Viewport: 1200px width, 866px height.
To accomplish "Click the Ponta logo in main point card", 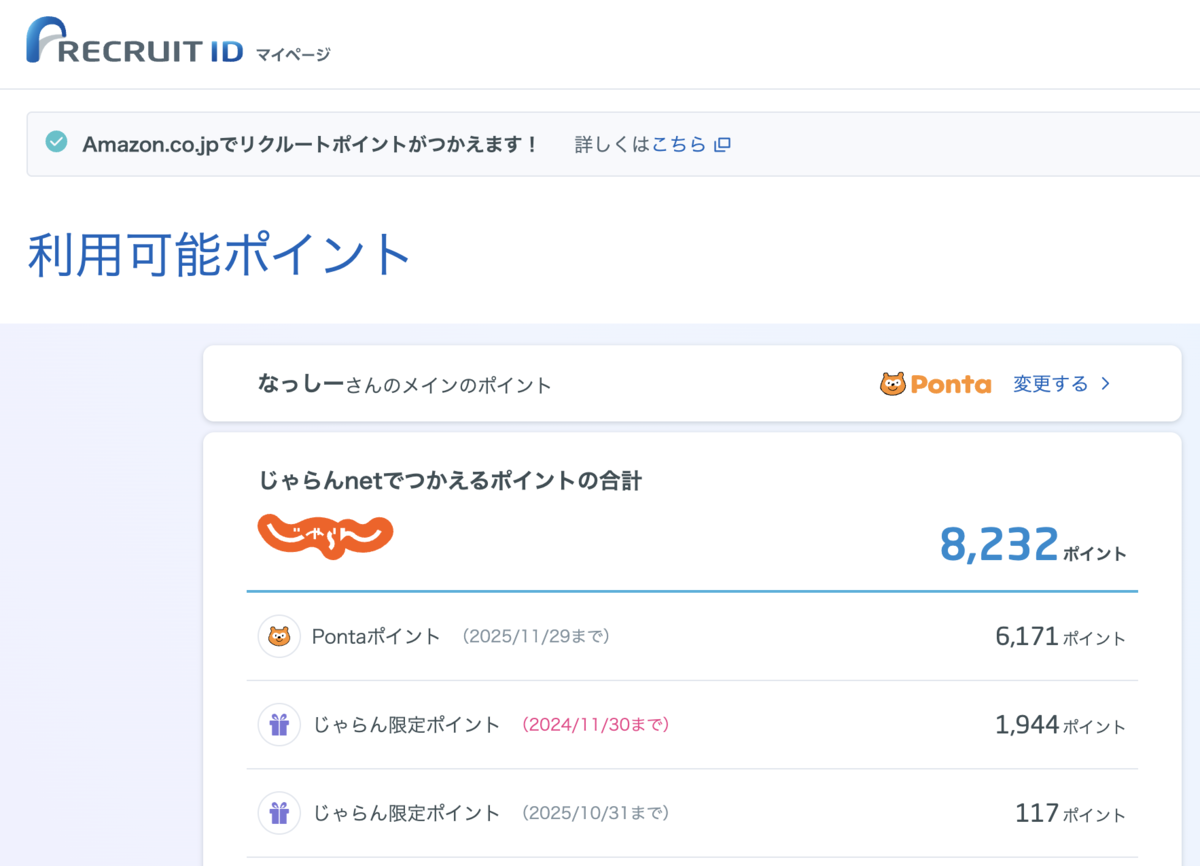I will click(x=935, y=384).
